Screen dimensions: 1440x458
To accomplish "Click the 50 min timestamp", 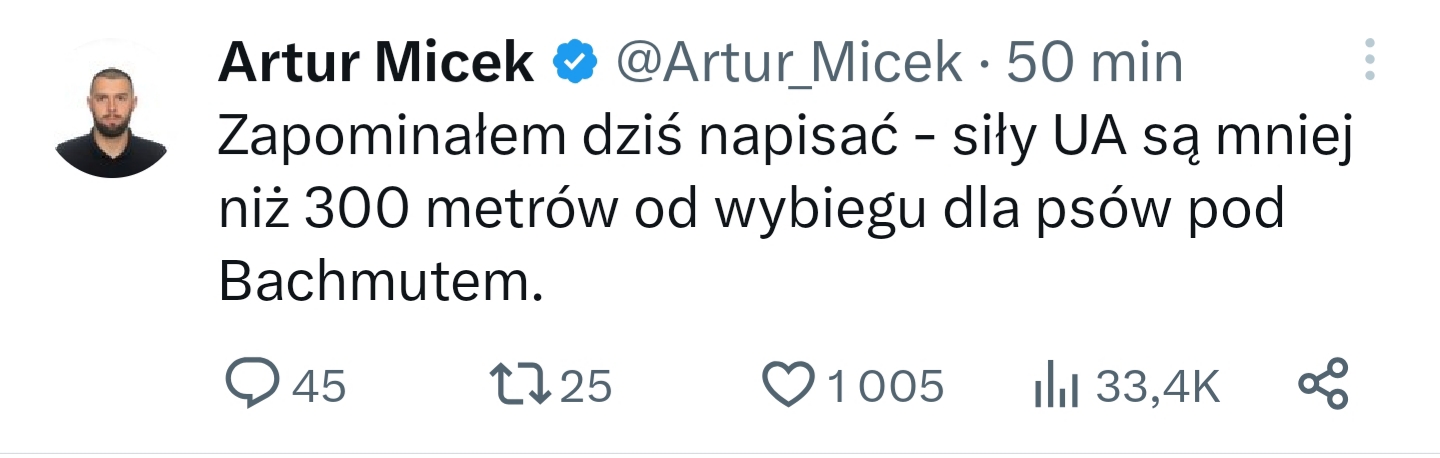I will 1094,65.
